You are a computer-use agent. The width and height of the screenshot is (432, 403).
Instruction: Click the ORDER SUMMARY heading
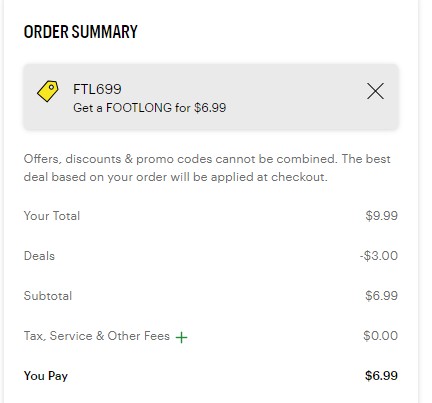click(x=80, y=32)
